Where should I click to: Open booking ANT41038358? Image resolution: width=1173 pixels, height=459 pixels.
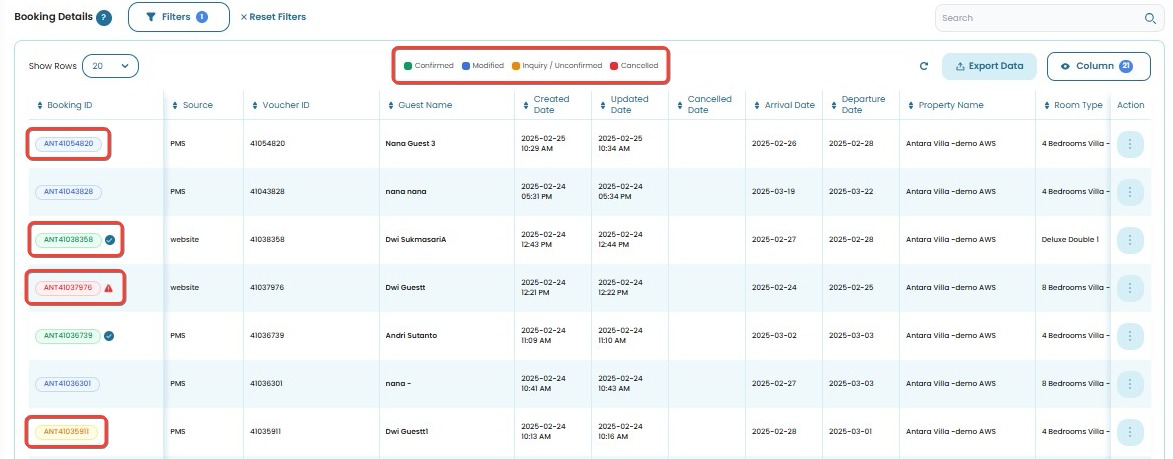[x=68, y=240]
